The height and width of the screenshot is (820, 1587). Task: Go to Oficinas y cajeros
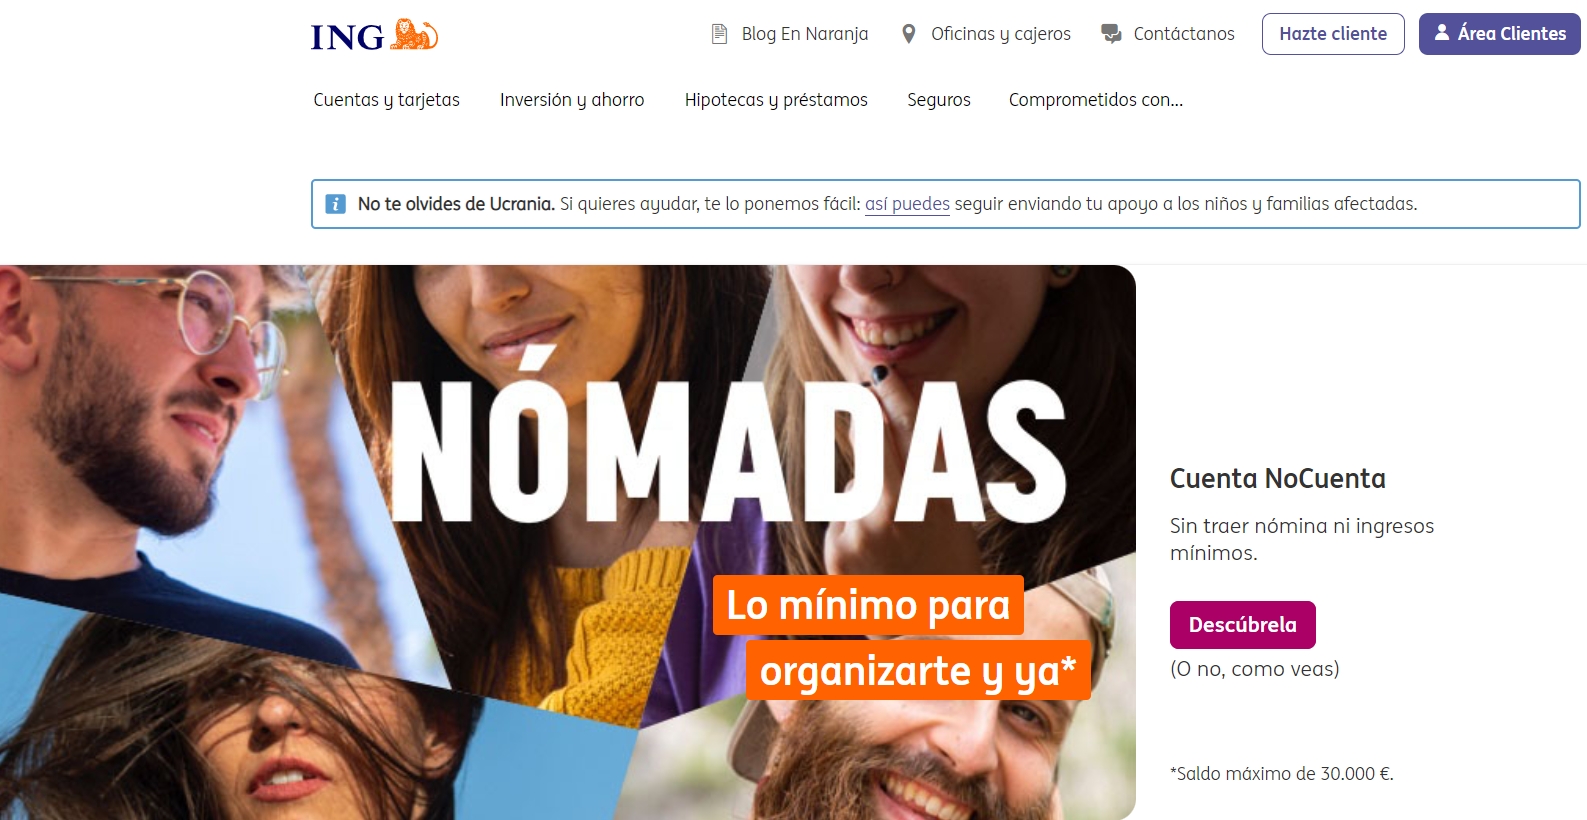click(x=1001, y=34)
